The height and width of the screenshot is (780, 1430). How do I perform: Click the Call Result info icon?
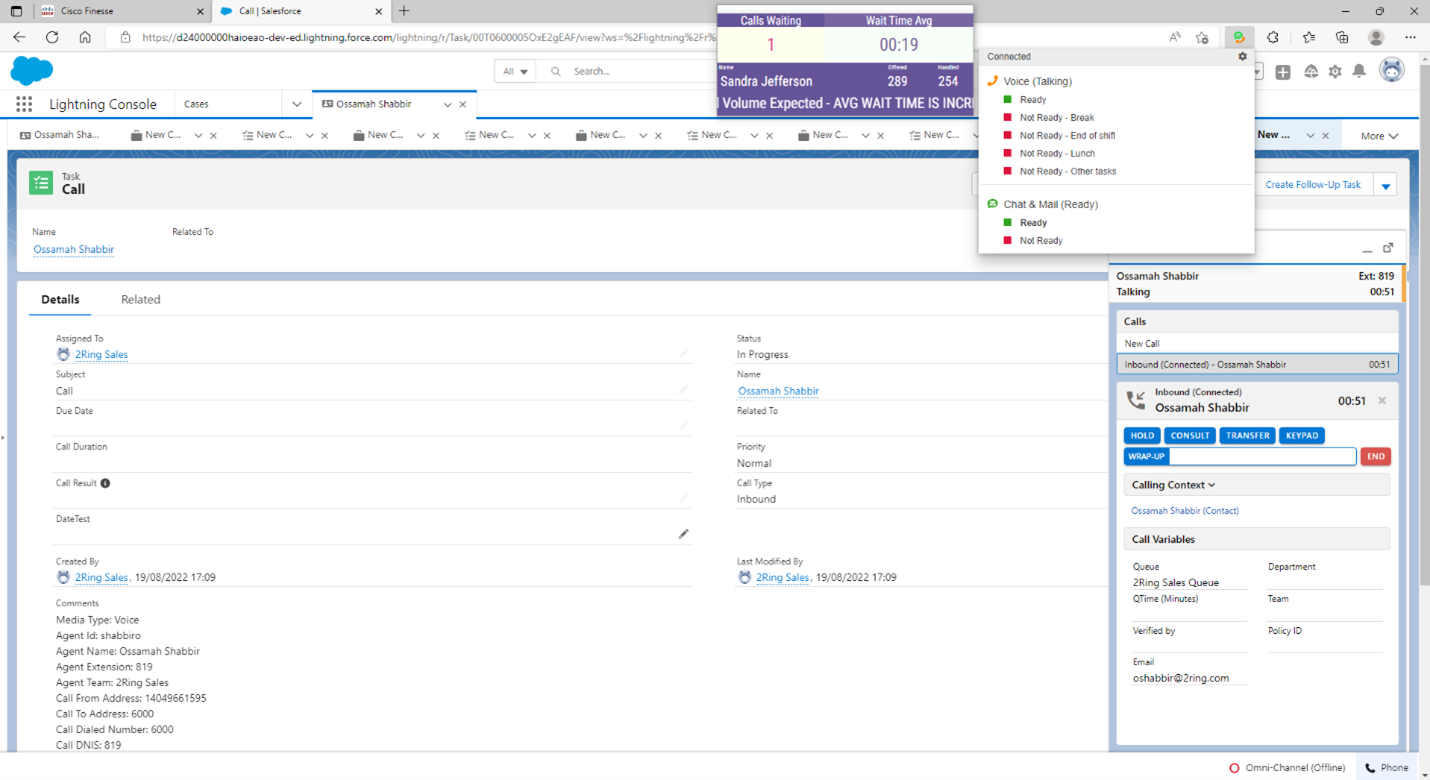[x=105, y=483]
